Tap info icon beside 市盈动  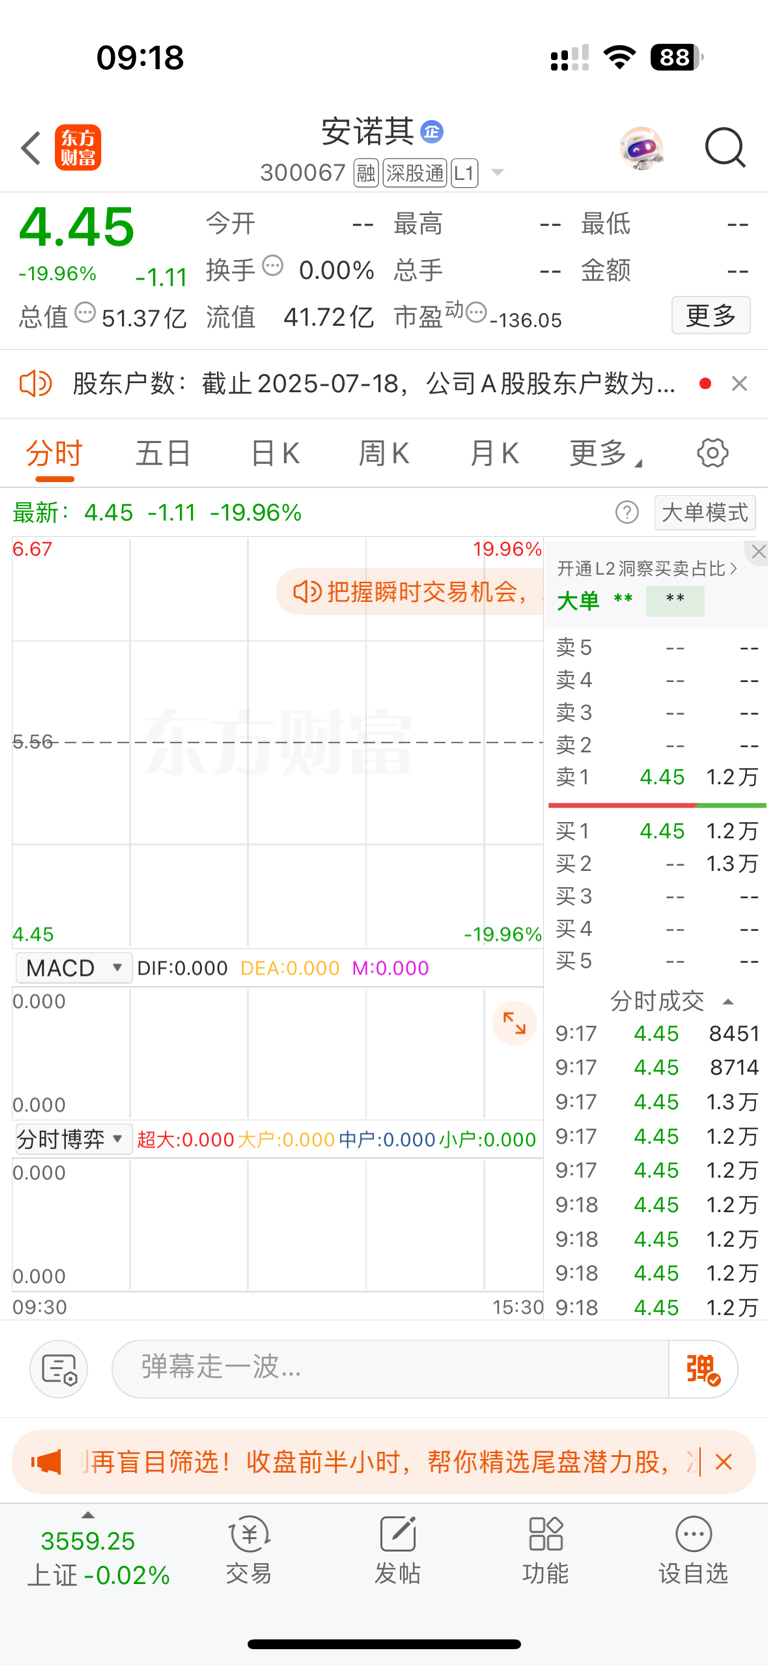click(476, 313)
